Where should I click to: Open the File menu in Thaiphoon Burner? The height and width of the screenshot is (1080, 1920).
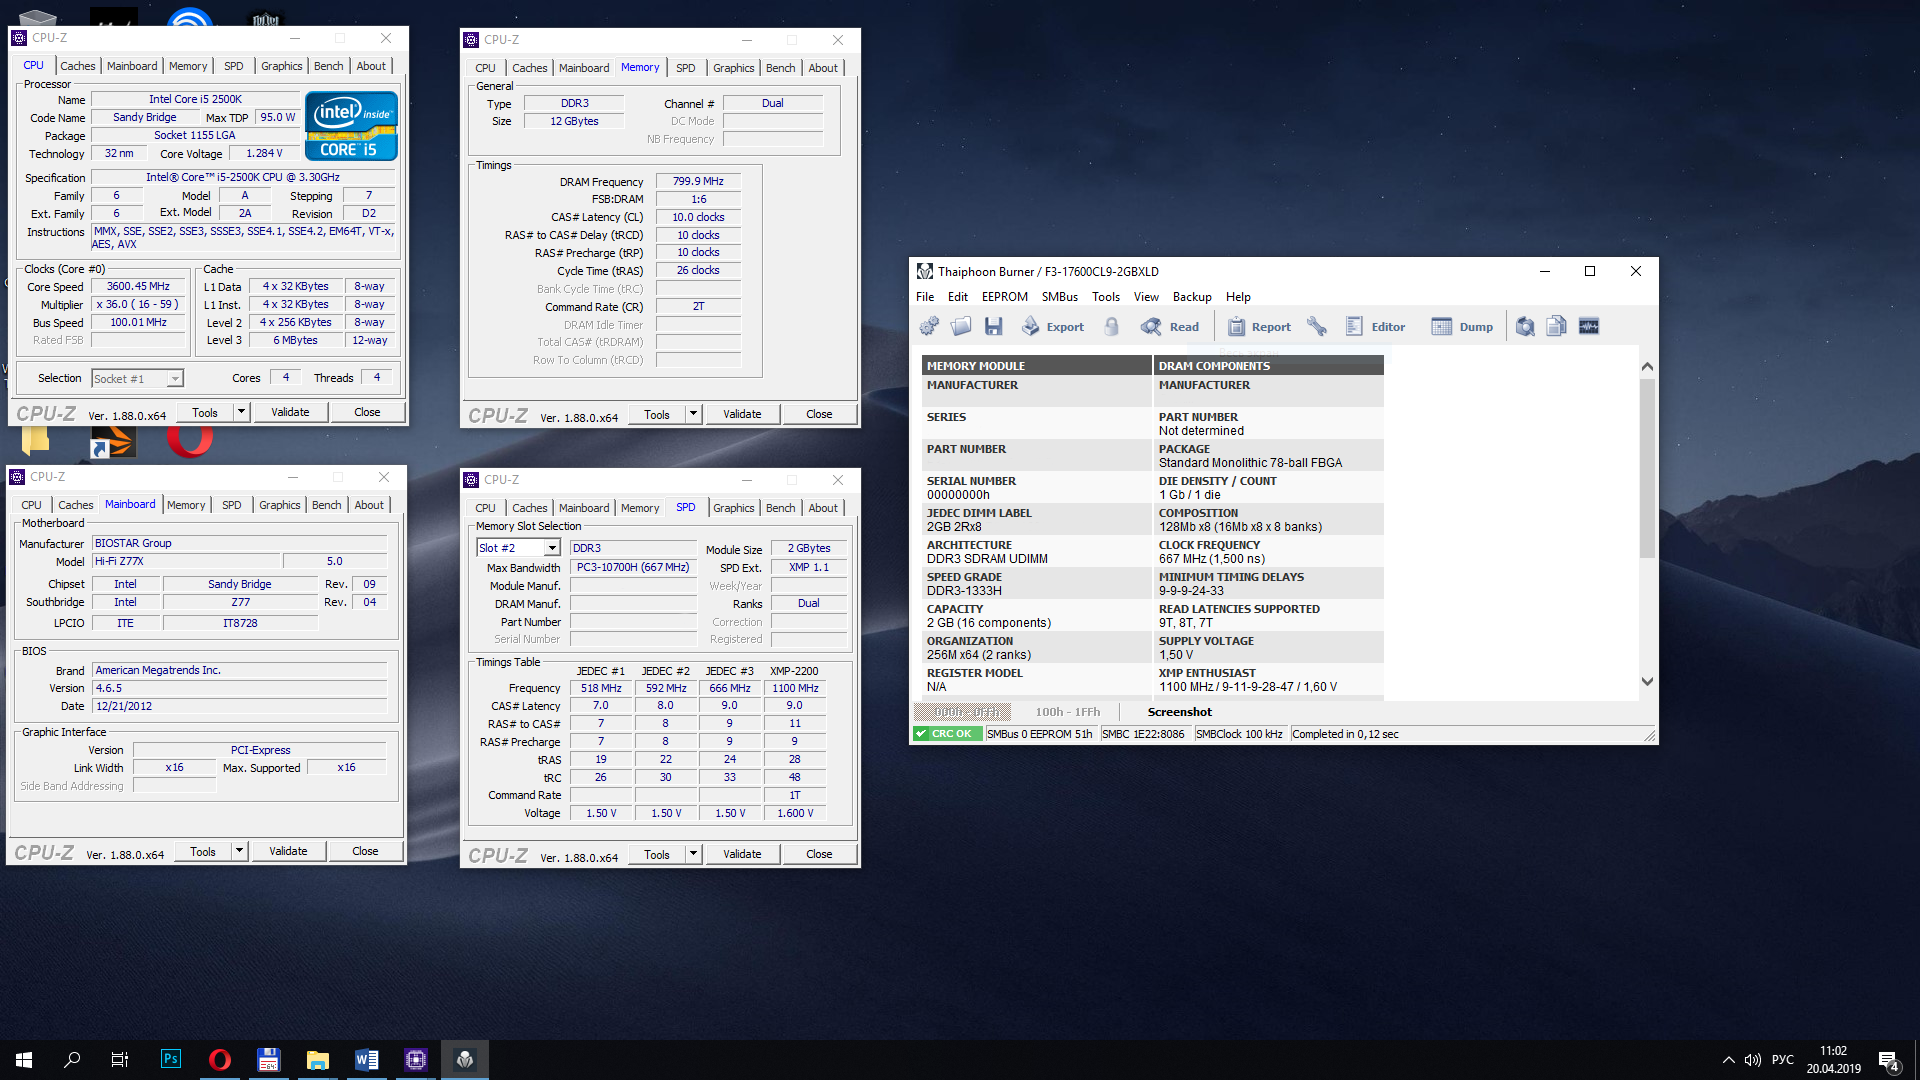point(925,297)
